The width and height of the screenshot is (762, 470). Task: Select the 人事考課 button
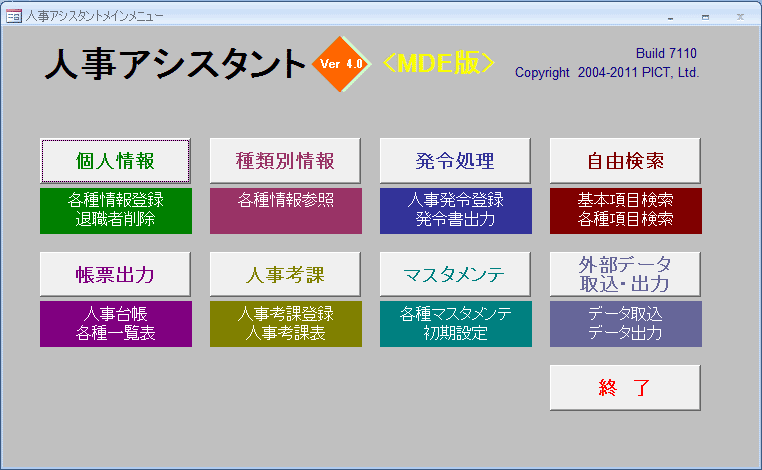click(x=285, y=274)
